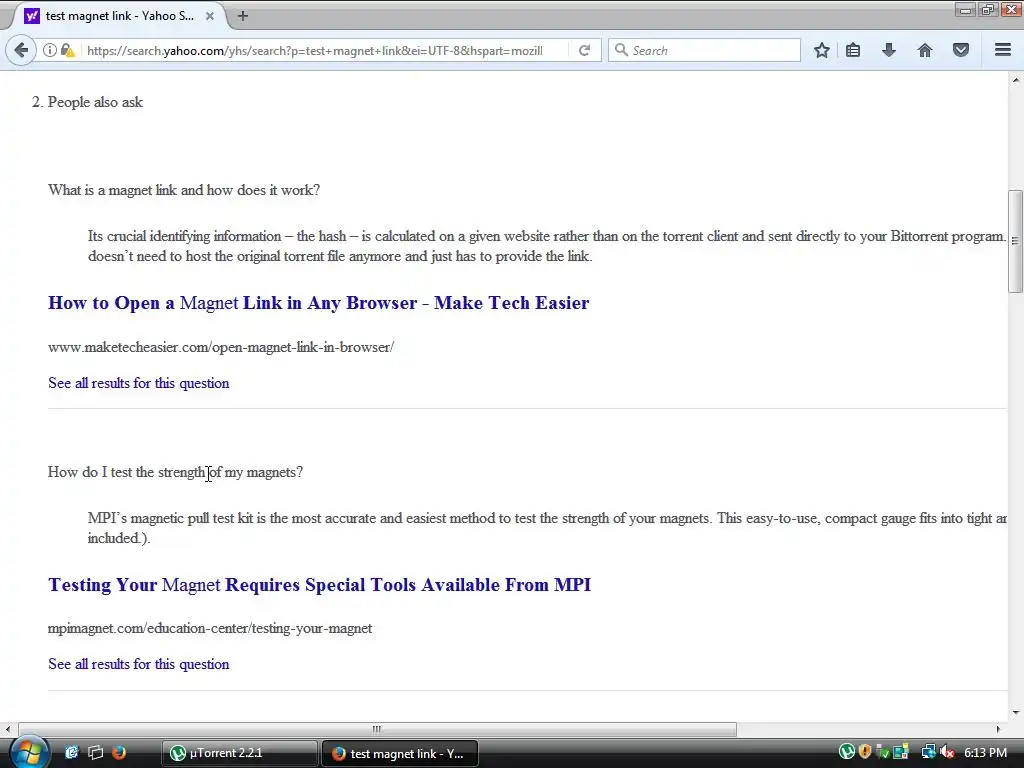Viewport: 1024px width, 768px height.
Task: Click the vertical scrollbar thumb
Action: [1015, 241]
